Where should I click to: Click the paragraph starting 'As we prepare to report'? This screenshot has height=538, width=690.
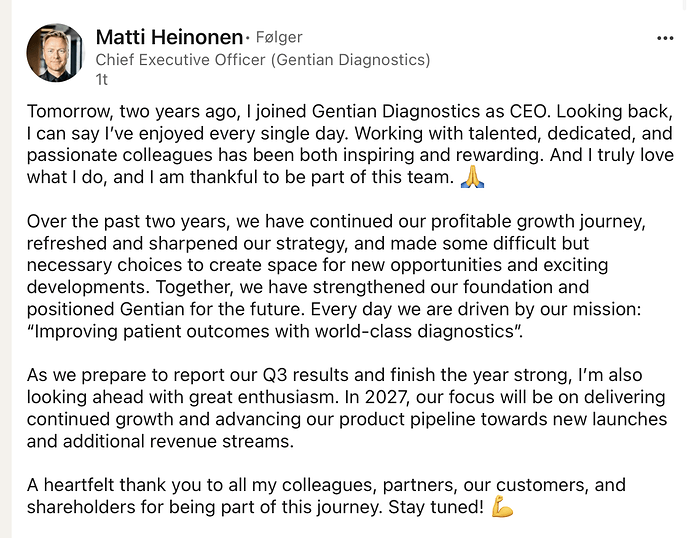(347, 408)
